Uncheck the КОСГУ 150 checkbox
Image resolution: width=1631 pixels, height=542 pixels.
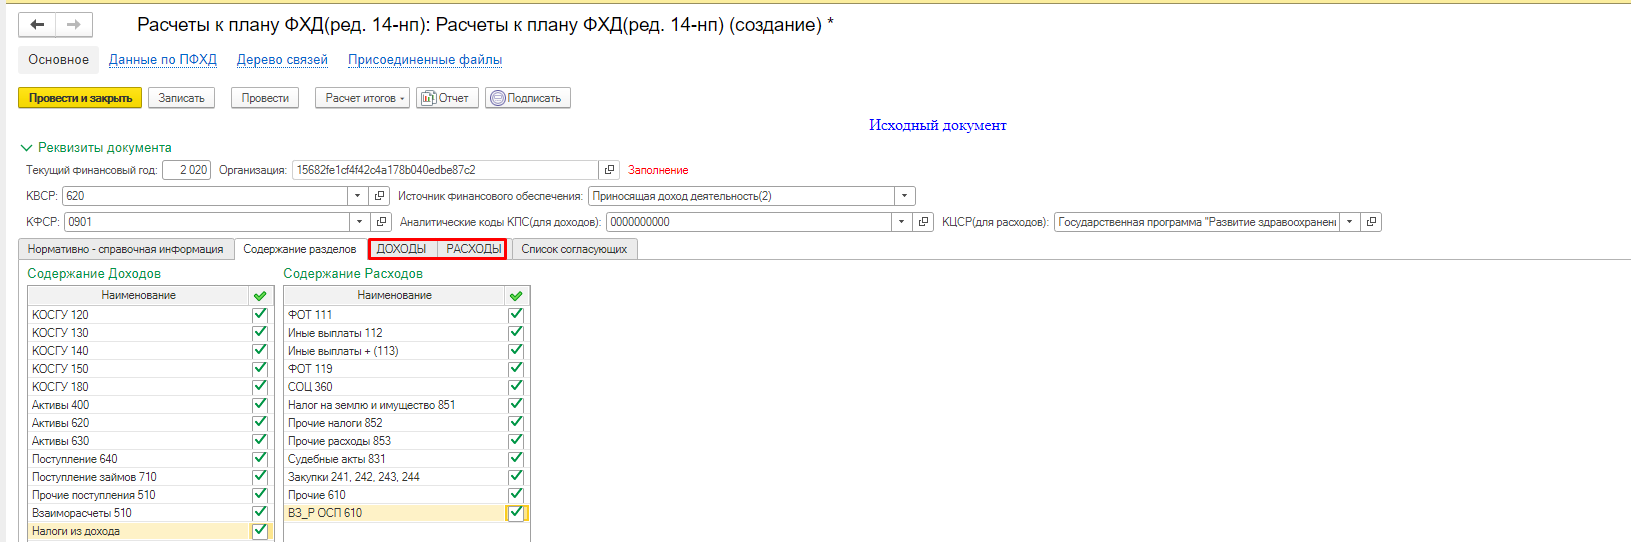[260, 368]
